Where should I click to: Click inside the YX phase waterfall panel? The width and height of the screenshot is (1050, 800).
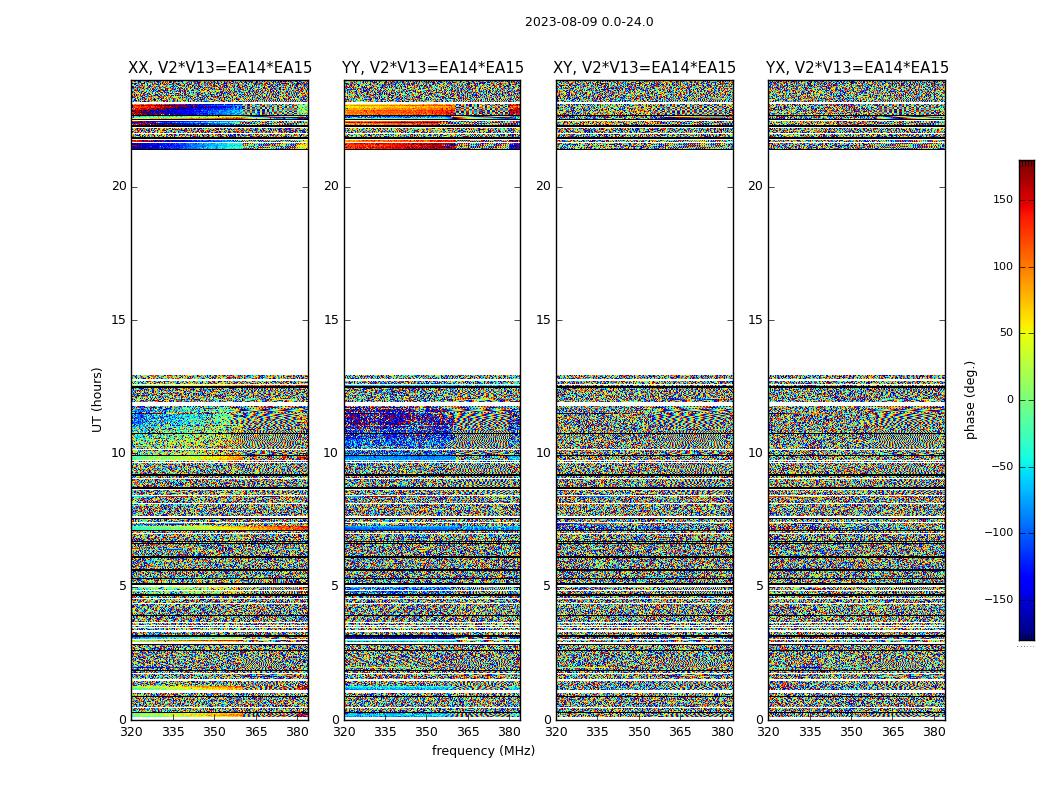(x=857, y=400)
